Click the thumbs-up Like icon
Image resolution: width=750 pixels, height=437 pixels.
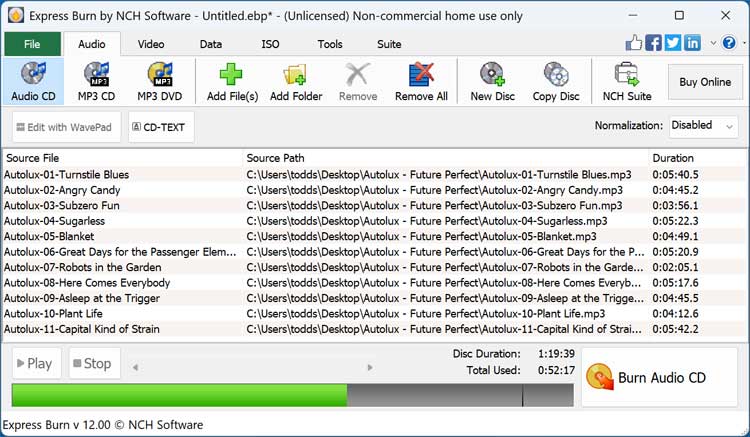point(634,43)
